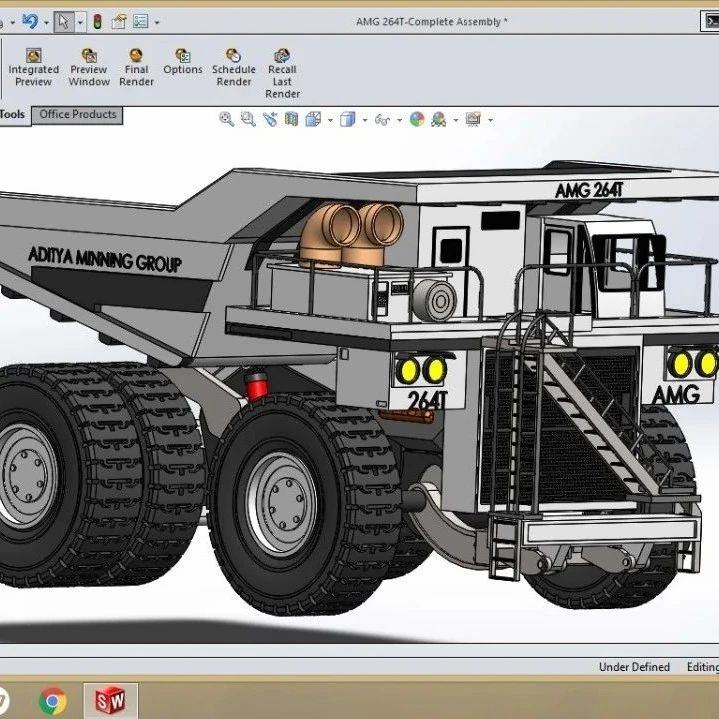Open PhotoView render Options
The width and height of the screenshot is (719, 719).
183,62
